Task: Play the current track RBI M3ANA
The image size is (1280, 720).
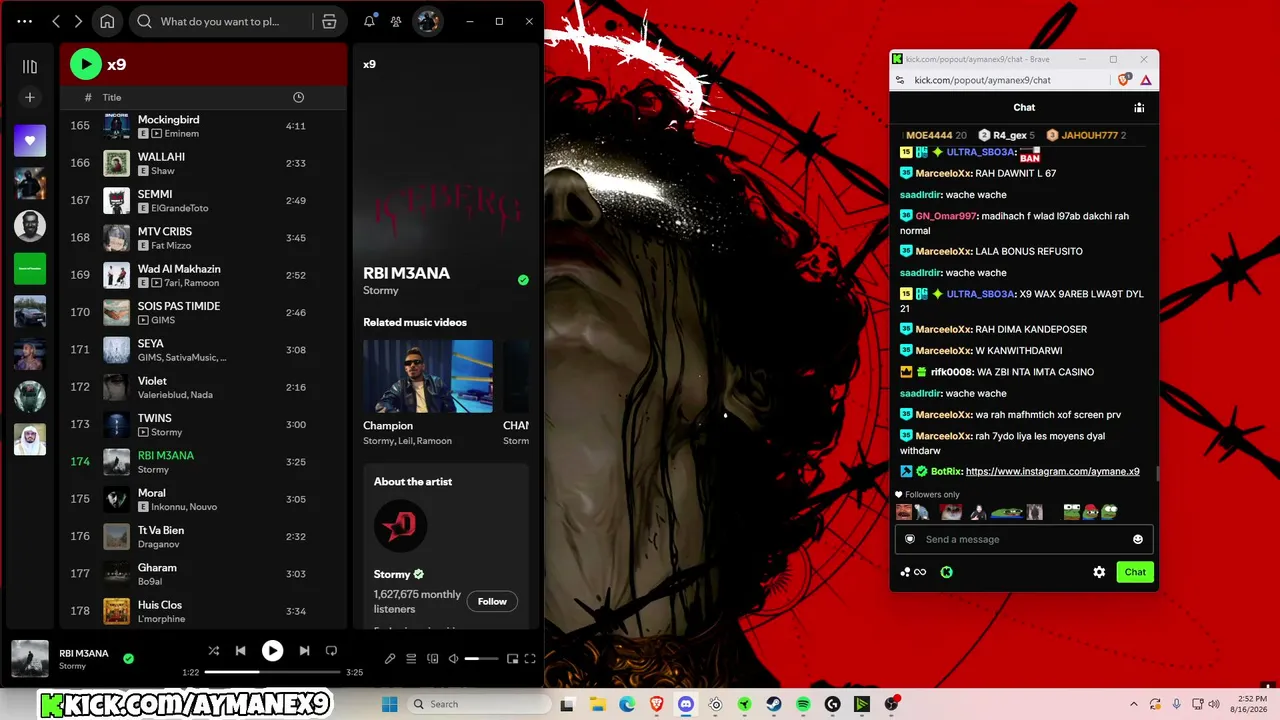Action: point(272,651)
